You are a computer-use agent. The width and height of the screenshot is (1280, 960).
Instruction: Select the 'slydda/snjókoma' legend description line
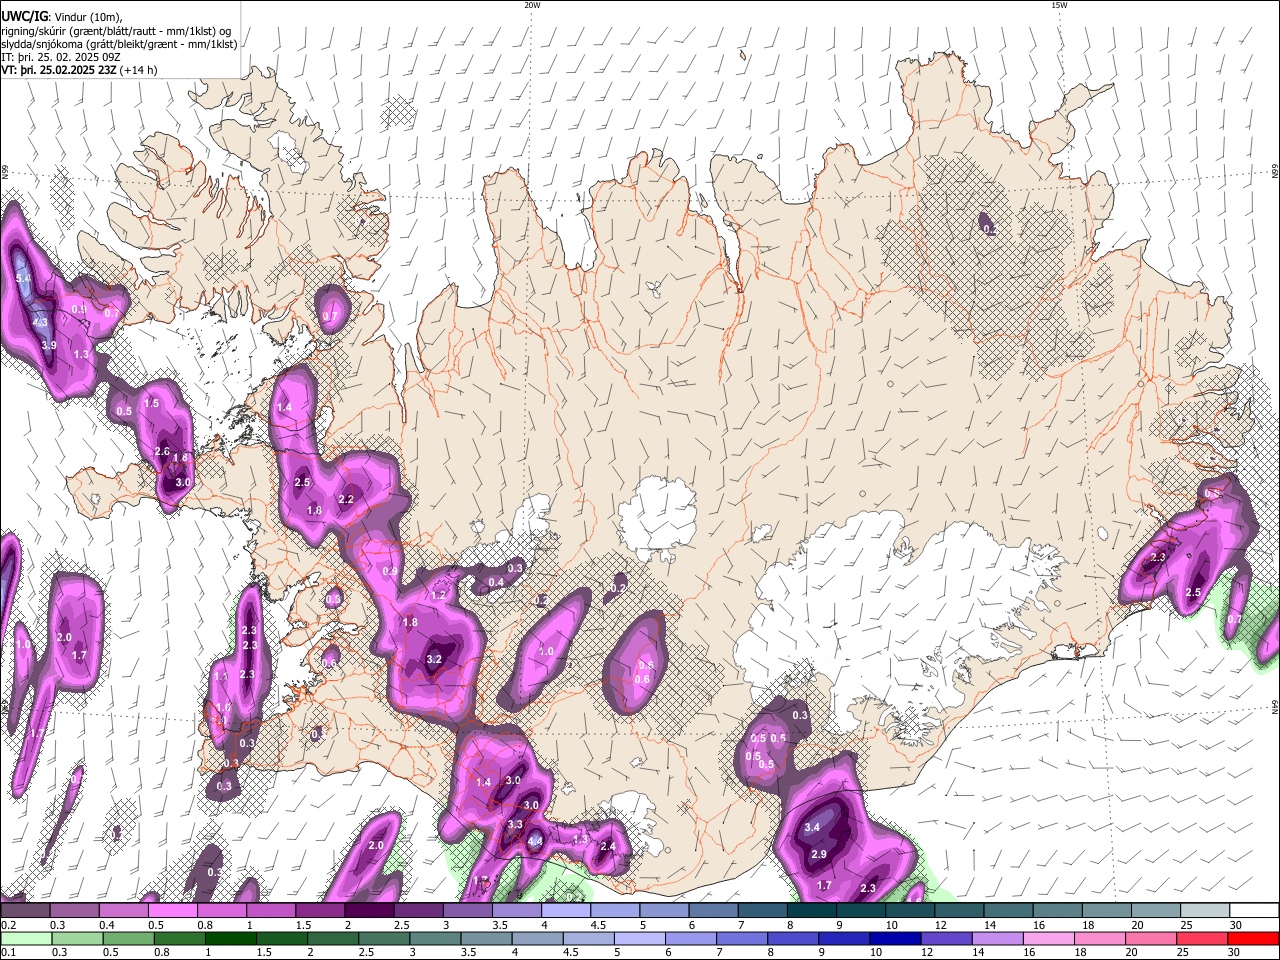point(119,44)
